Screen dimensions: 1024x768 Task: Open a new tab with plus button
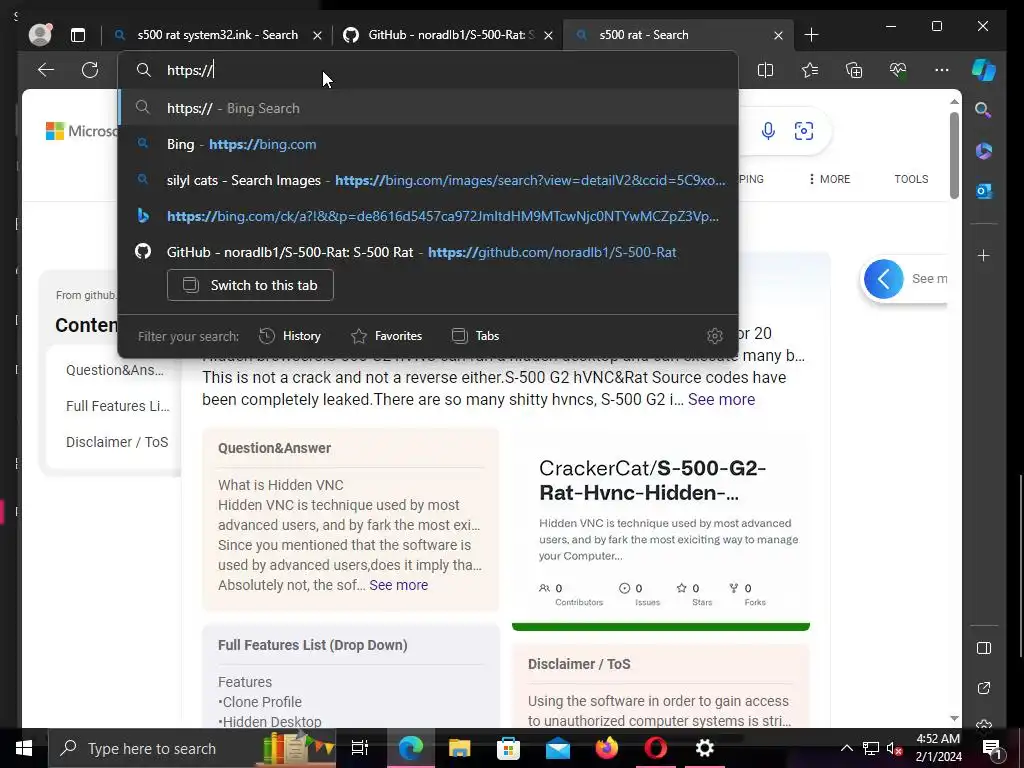point(811,35)
